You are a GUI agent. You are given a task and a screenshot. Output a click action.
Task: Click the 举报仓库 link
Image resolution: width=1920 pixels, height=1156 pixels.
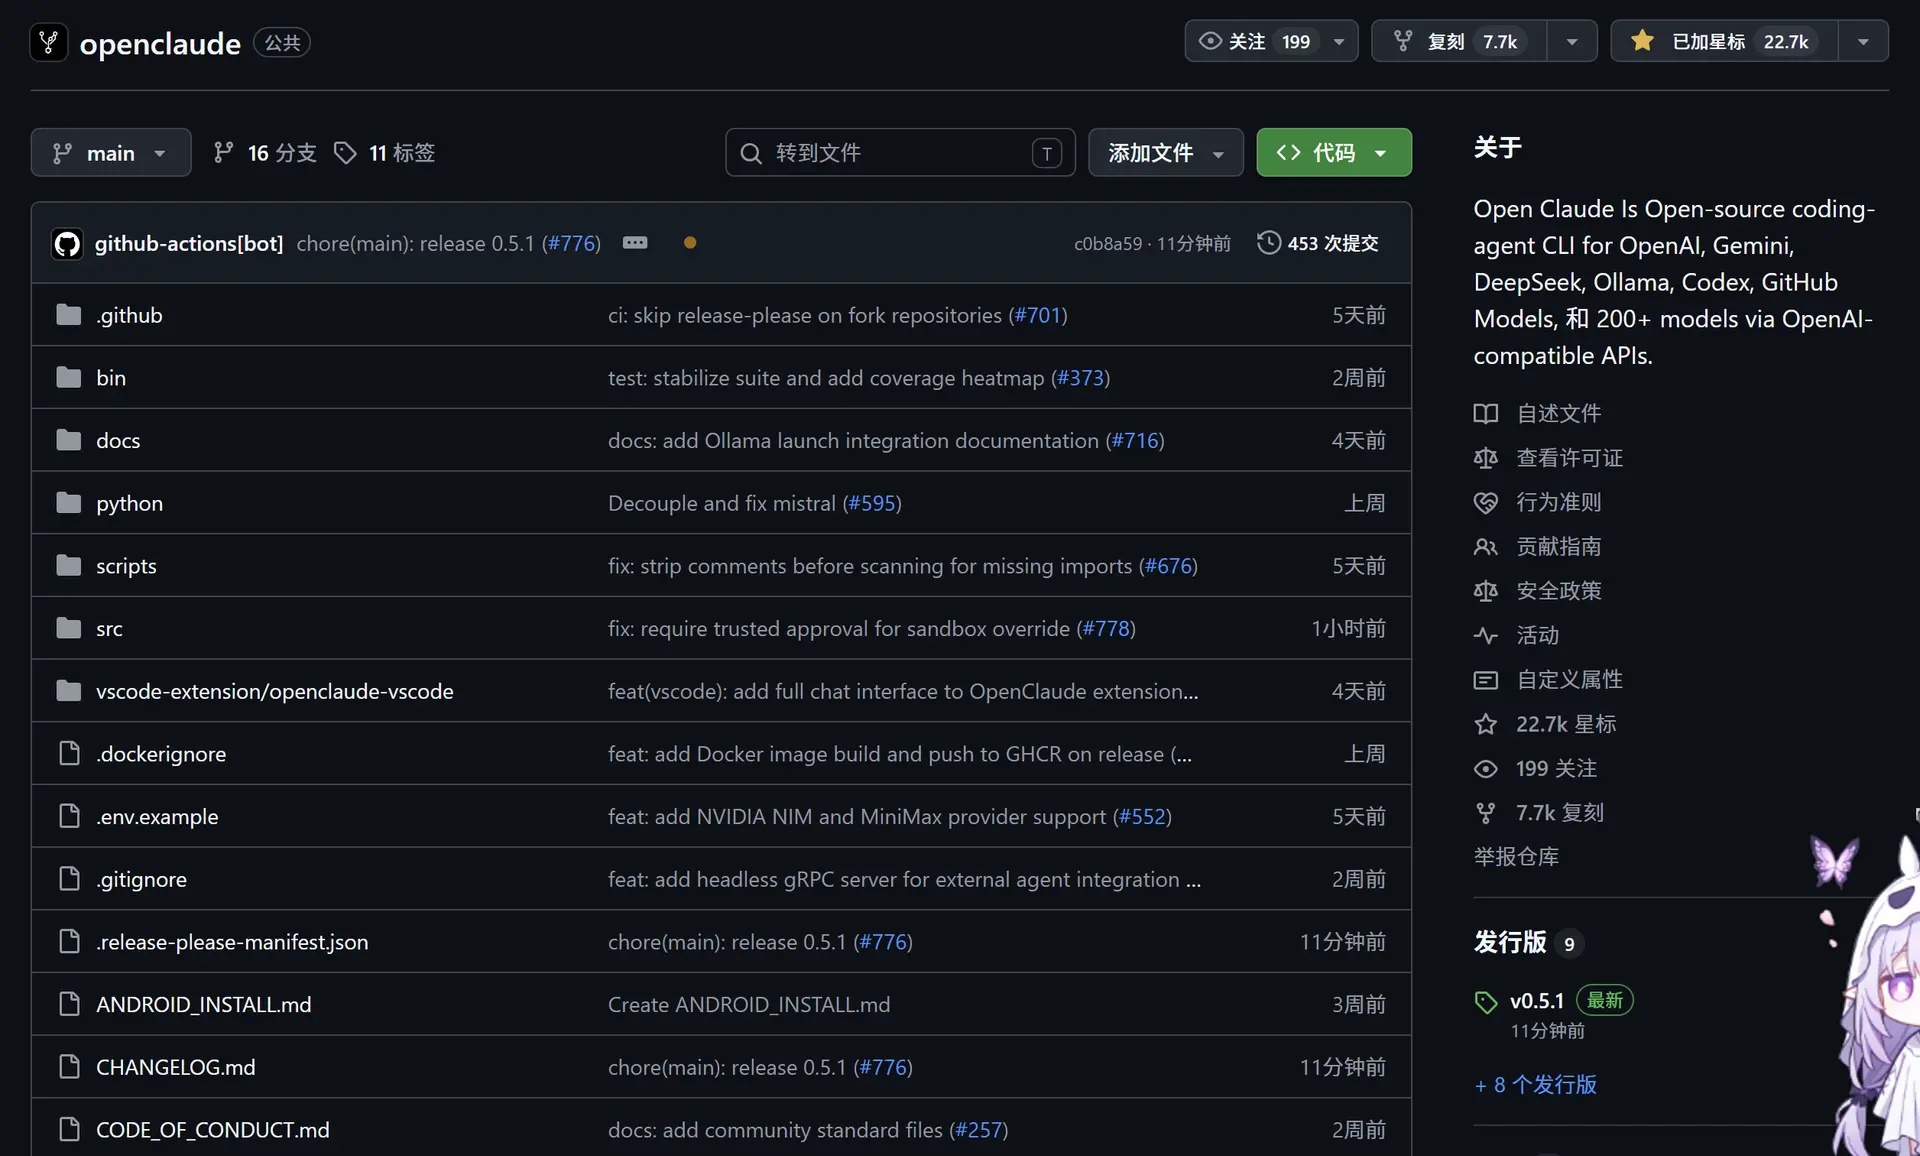tap(1516, 857)
